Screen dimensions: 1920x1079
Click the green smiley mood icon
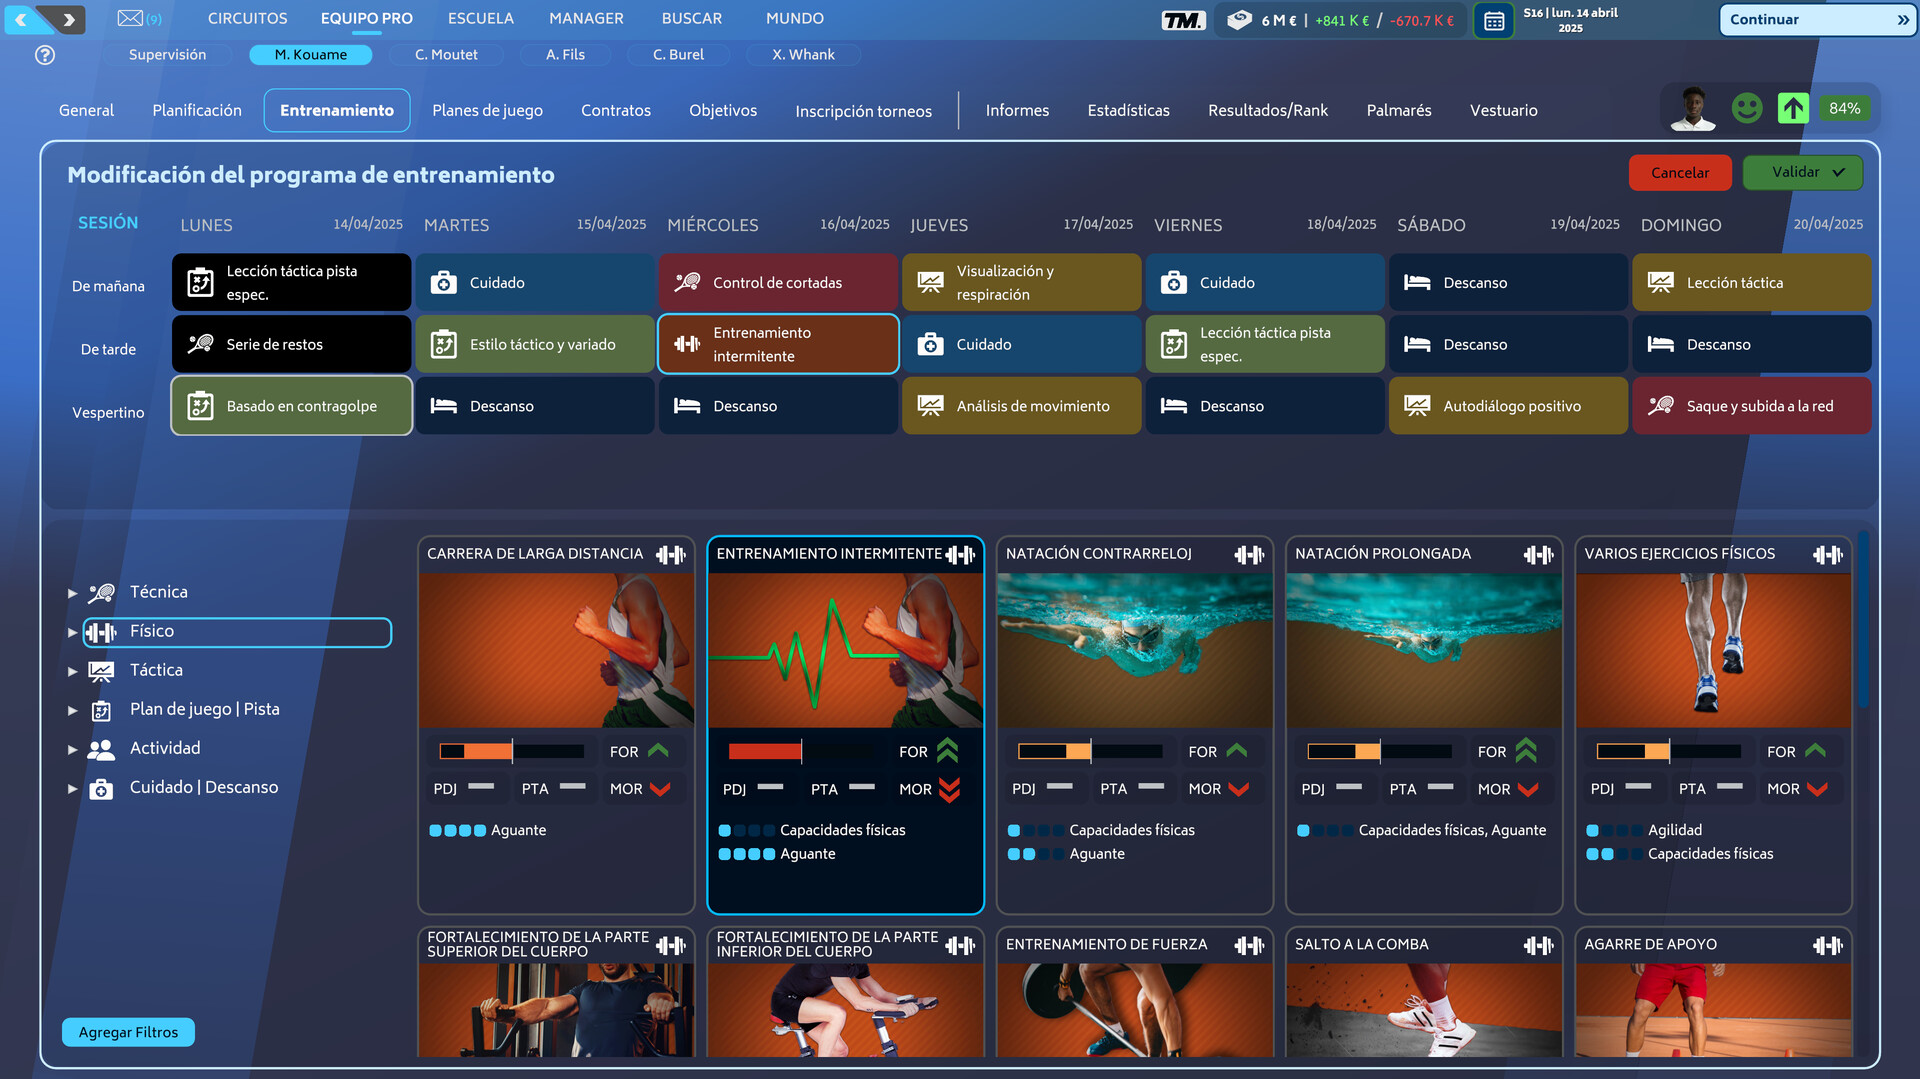pyautogui.click(x=1747, y=108)
